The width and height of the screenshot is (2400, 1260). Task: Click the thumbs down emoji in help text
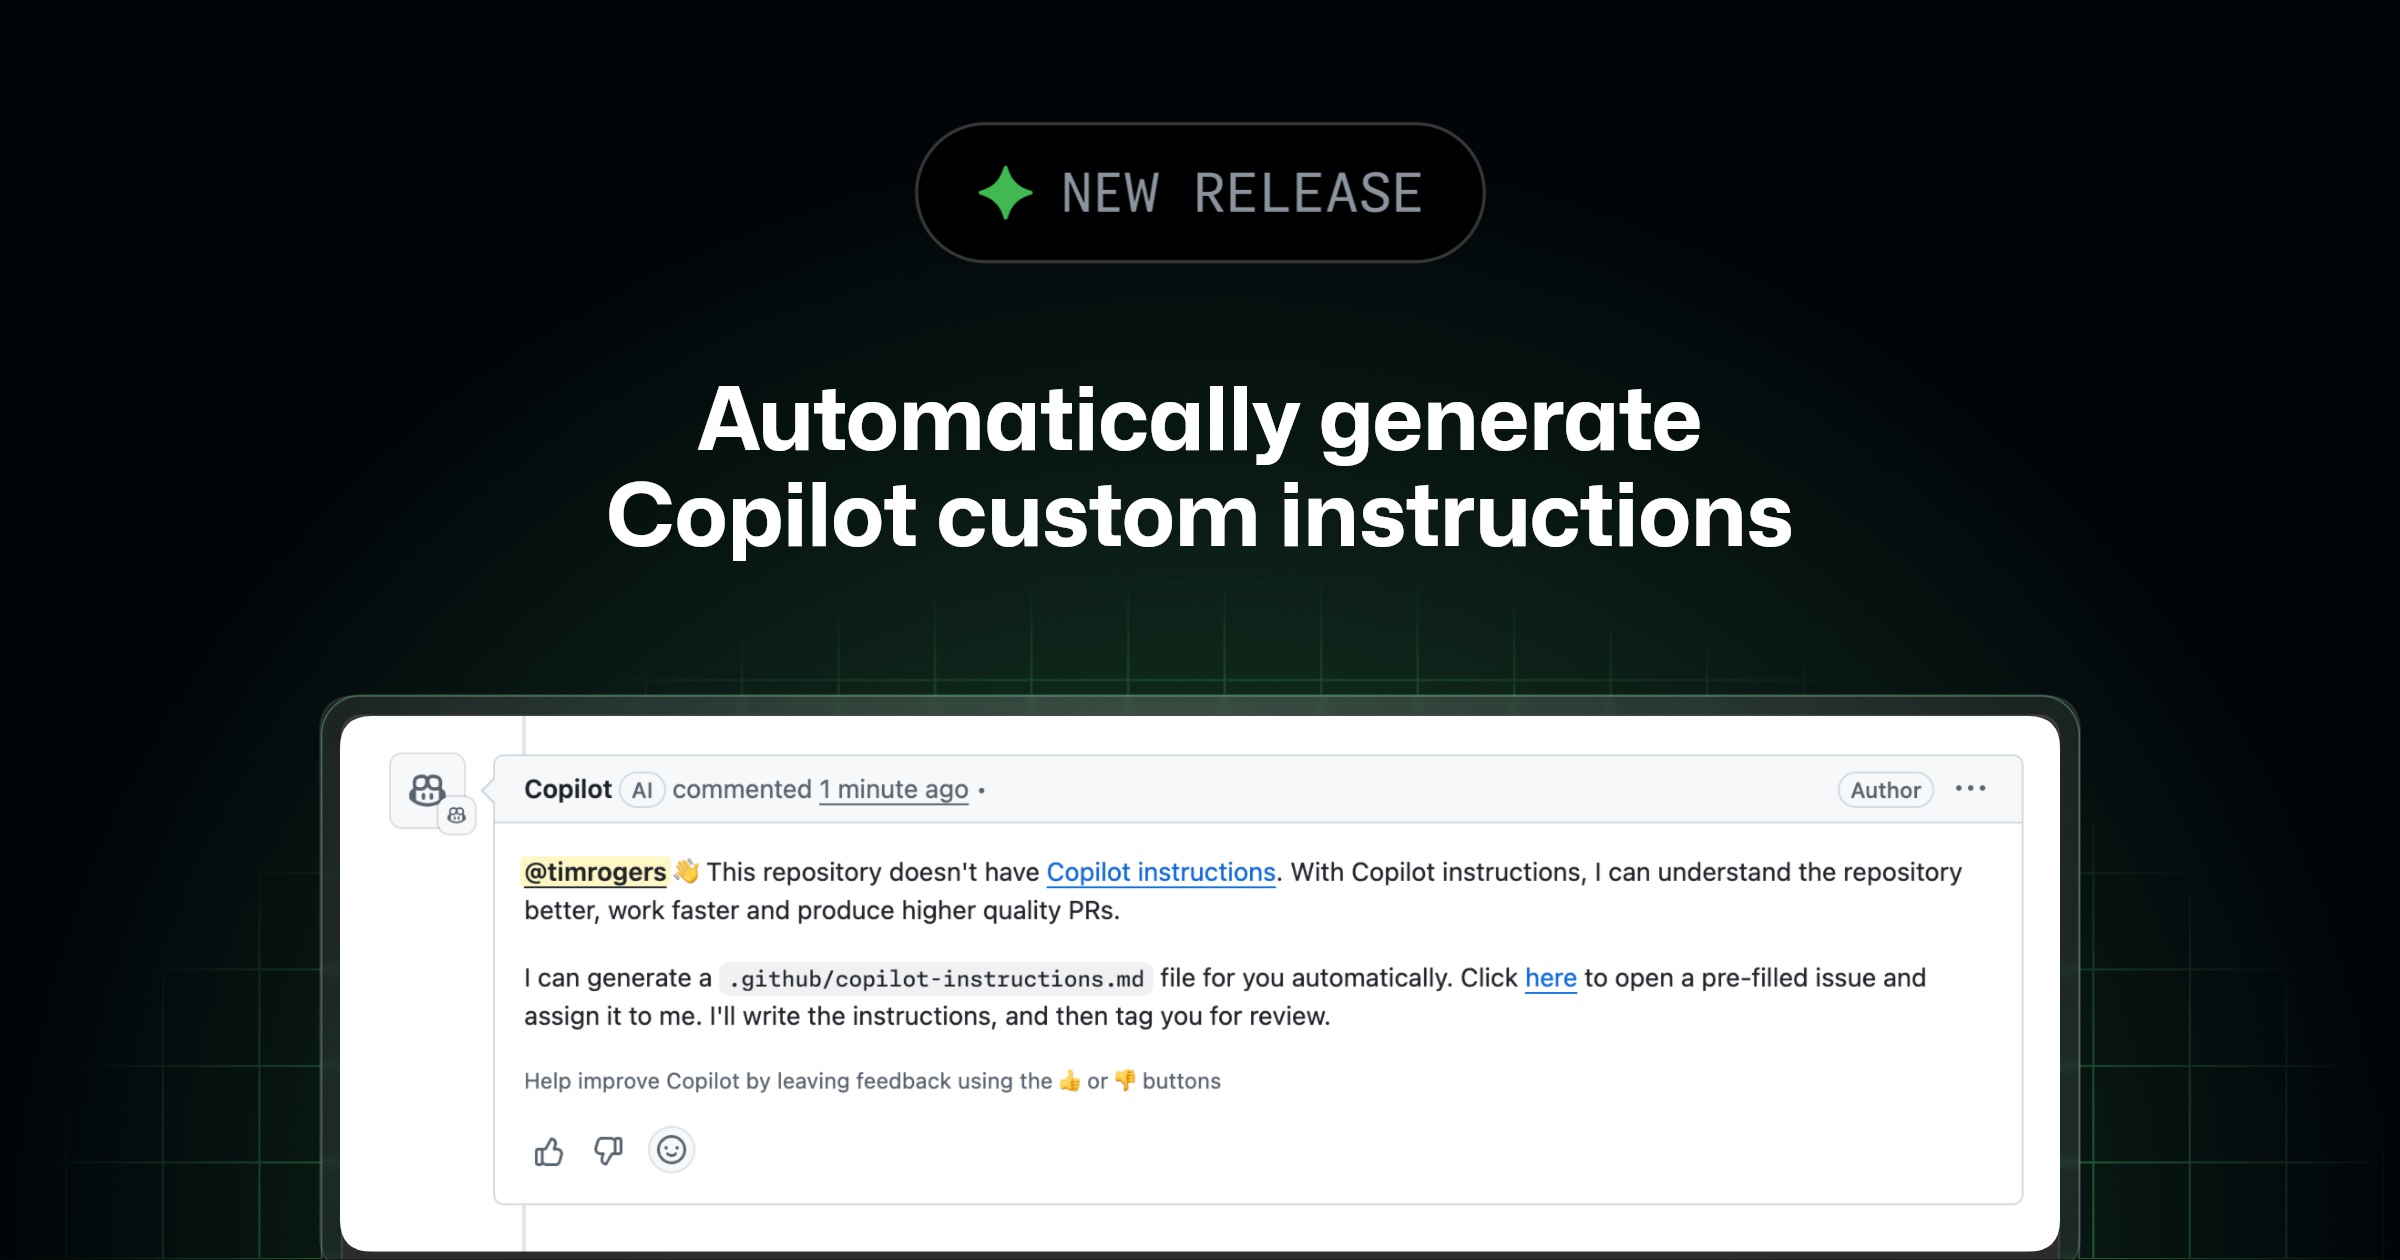[1125, 1081]
